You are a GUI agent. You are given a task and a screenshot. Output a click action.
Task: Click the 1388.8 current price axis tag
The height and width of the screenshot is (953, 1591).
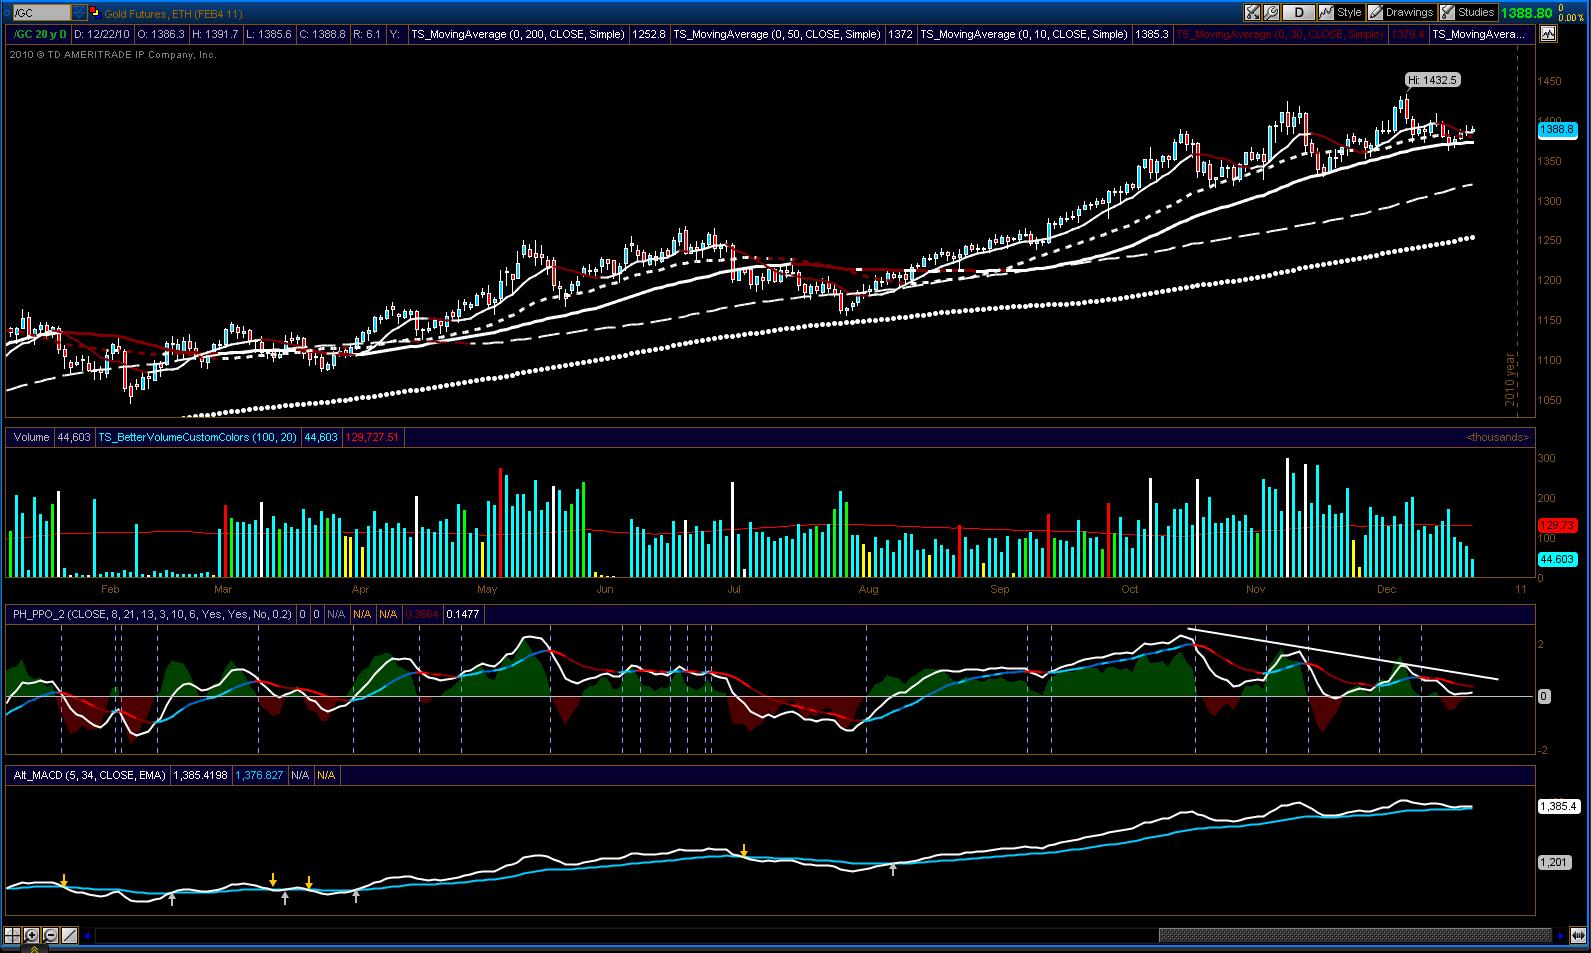pyautogui.click(x=1557, y=130)
